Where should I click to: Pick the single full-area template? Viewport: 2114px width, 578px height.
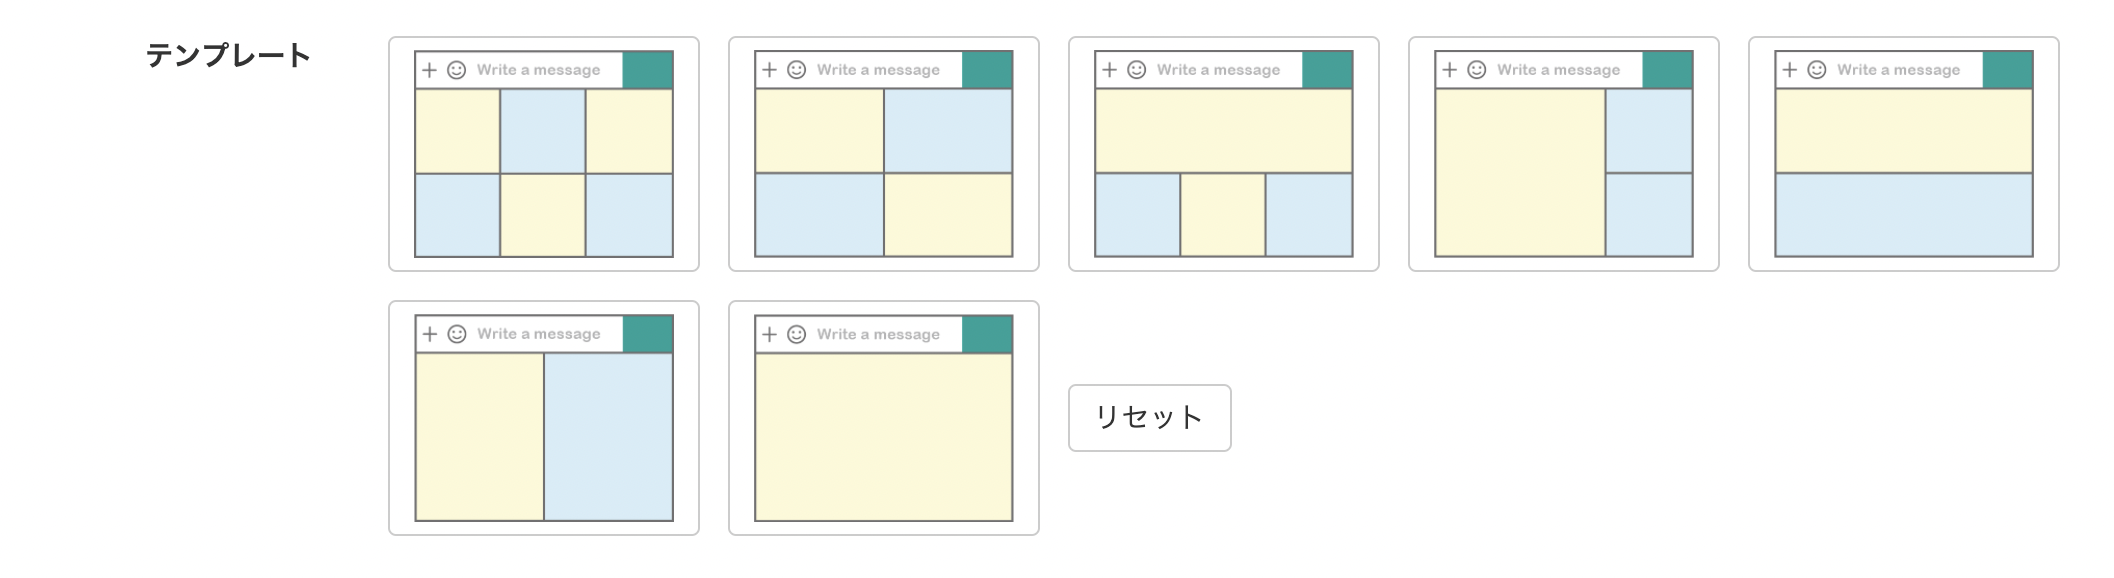(884, 418)
